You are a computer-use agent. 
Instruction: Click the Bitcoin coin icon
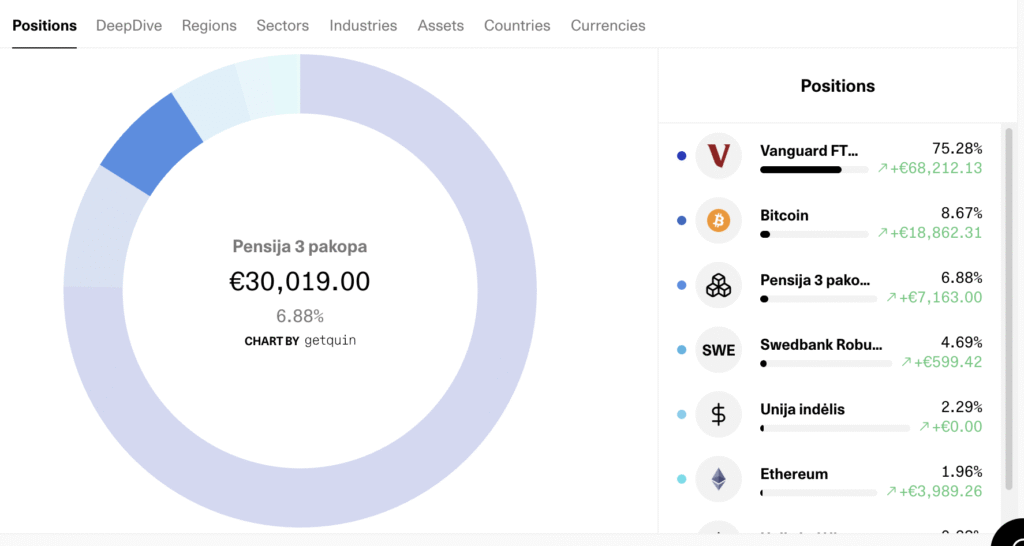[x=718, y=221]
